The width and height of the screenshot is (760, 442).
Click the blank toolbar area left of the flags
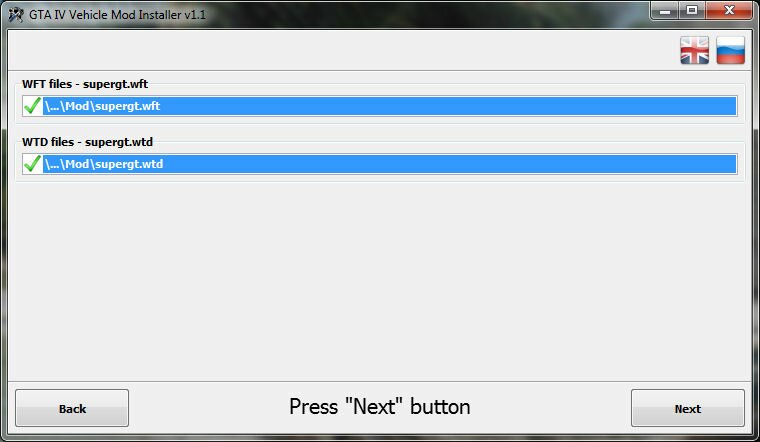(340, 51)
